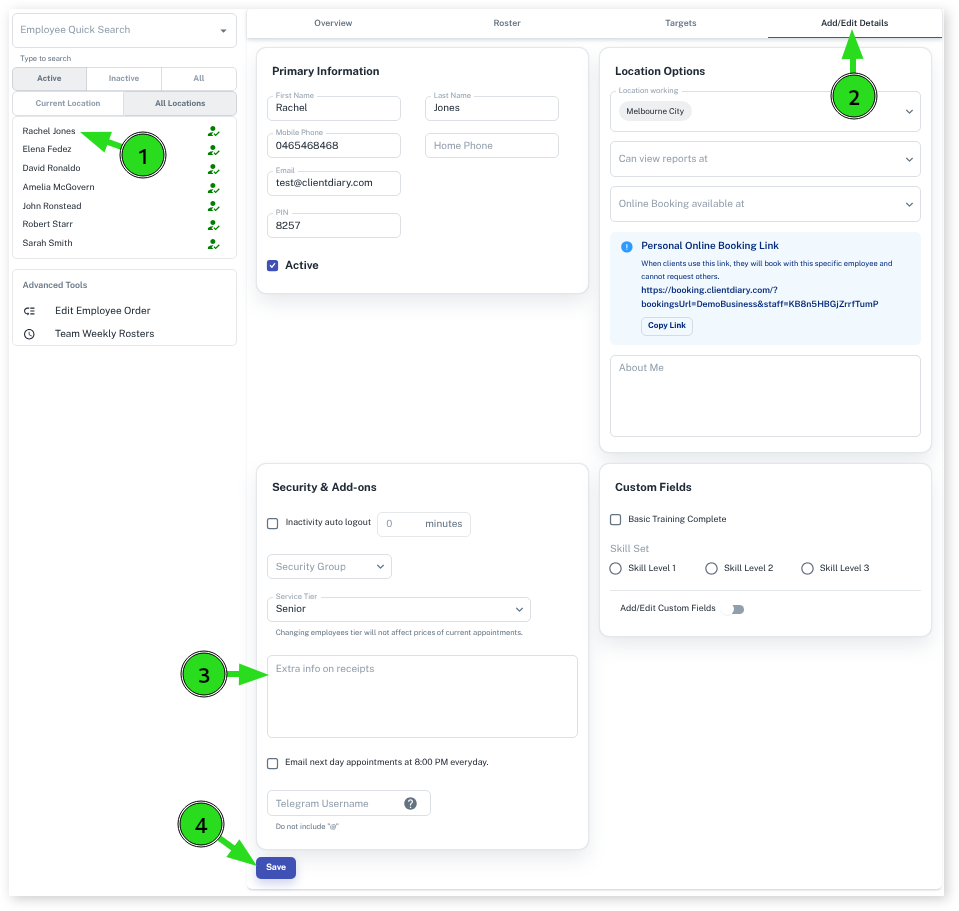Select the Skill Level 2 radio button
Screen dimensions: 959x911
click(711, 569)
